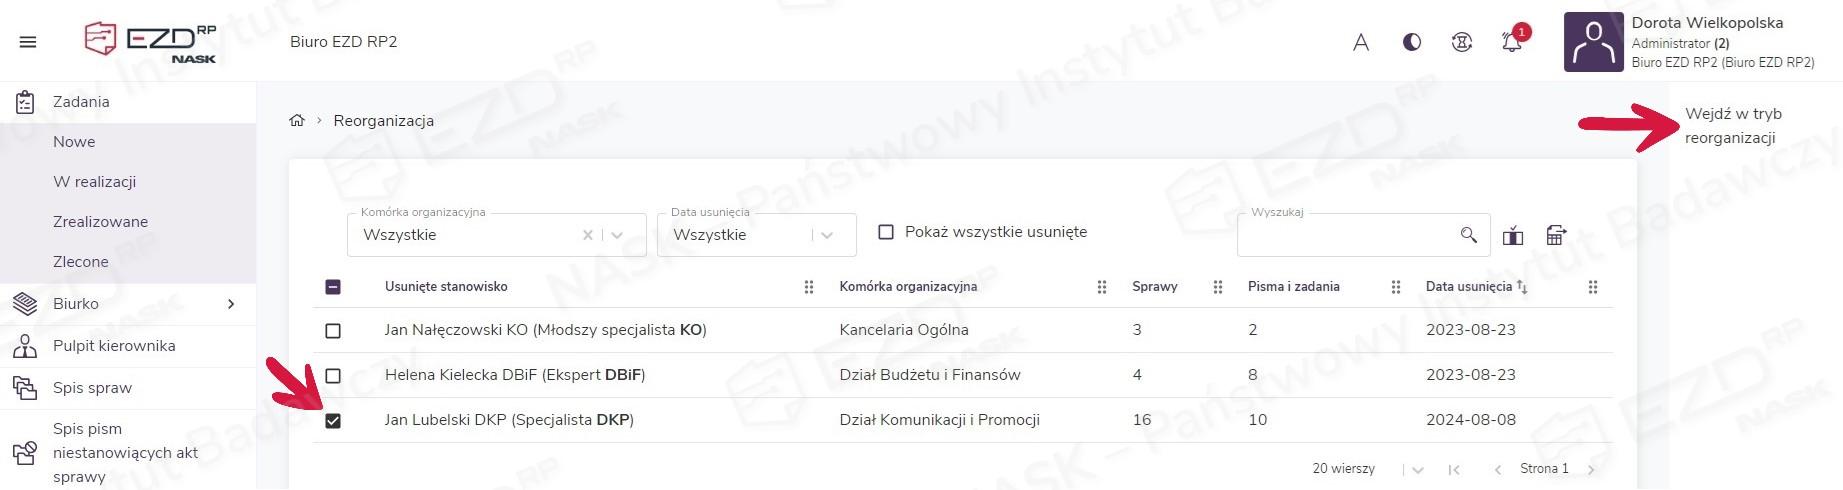Enable the 'Pokaż wszystkie usunięte' checkbox
The width and height of the screenshot is (1843, 490).
pos(886,232)
